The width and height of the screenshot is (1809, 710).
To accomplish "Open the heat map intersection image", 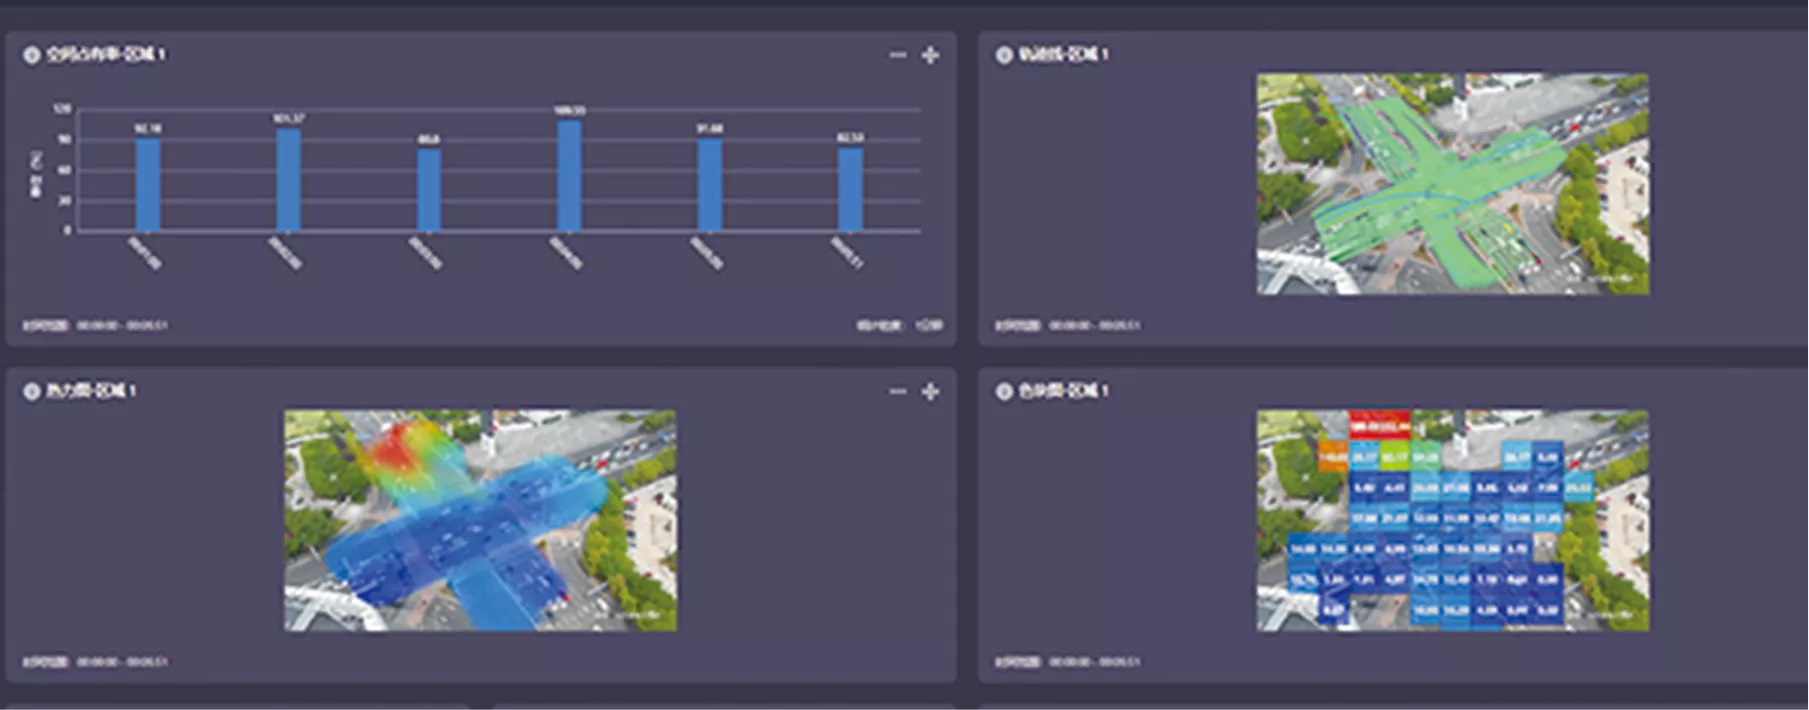I will [480, 520].
